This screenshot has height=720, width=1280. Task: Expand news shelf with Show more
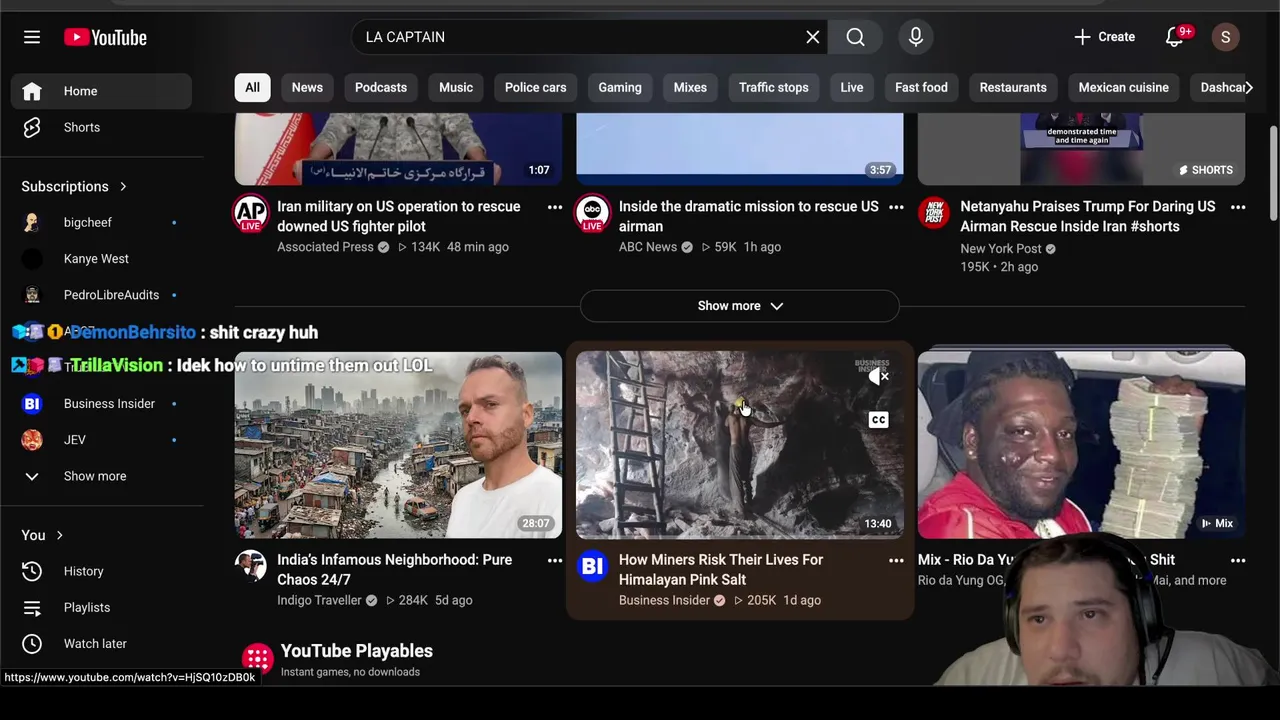(x=740, y=306)
